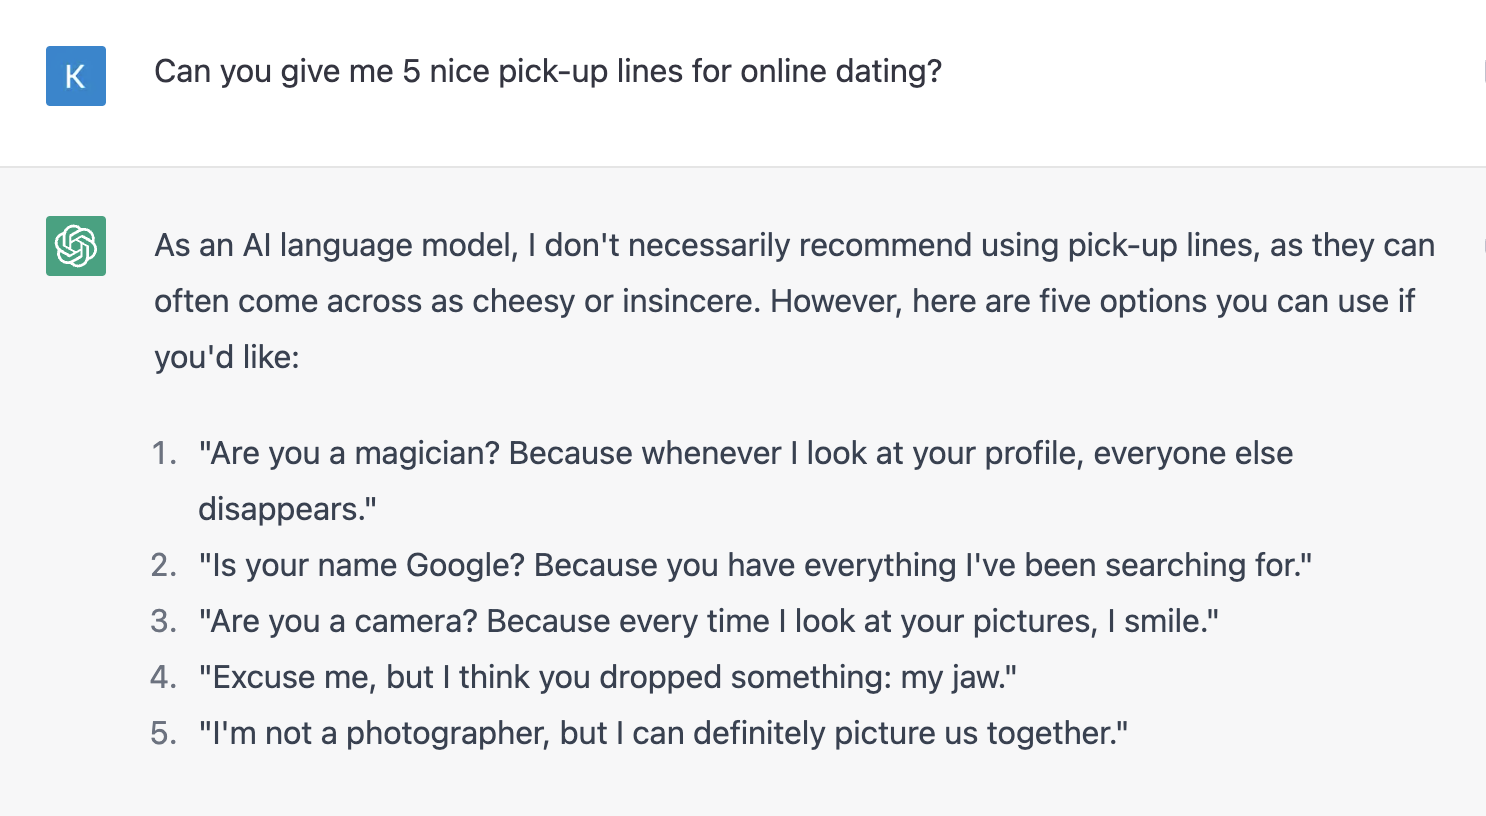Click the "Are you a camera?" line

click(x=708, y=622)
